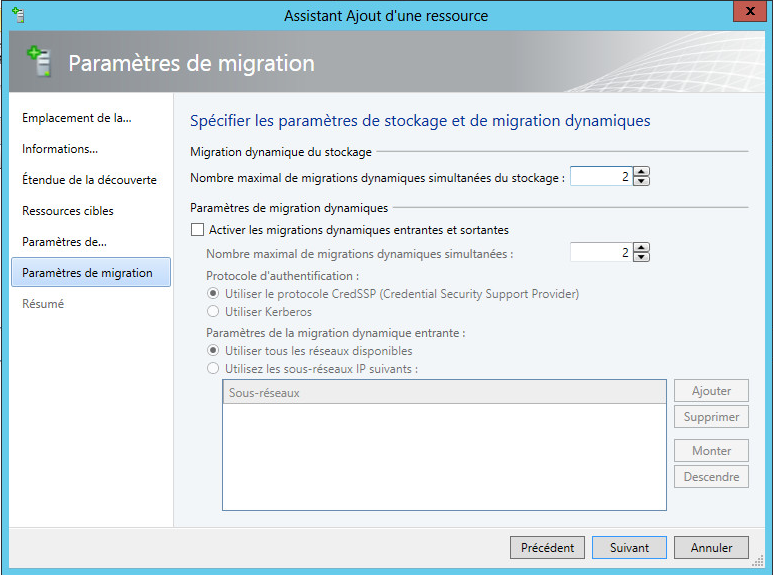Select the Informations... step in sidebar
Image resolution: width=773 pixels, height=575 pixels.
pos(60,149)
